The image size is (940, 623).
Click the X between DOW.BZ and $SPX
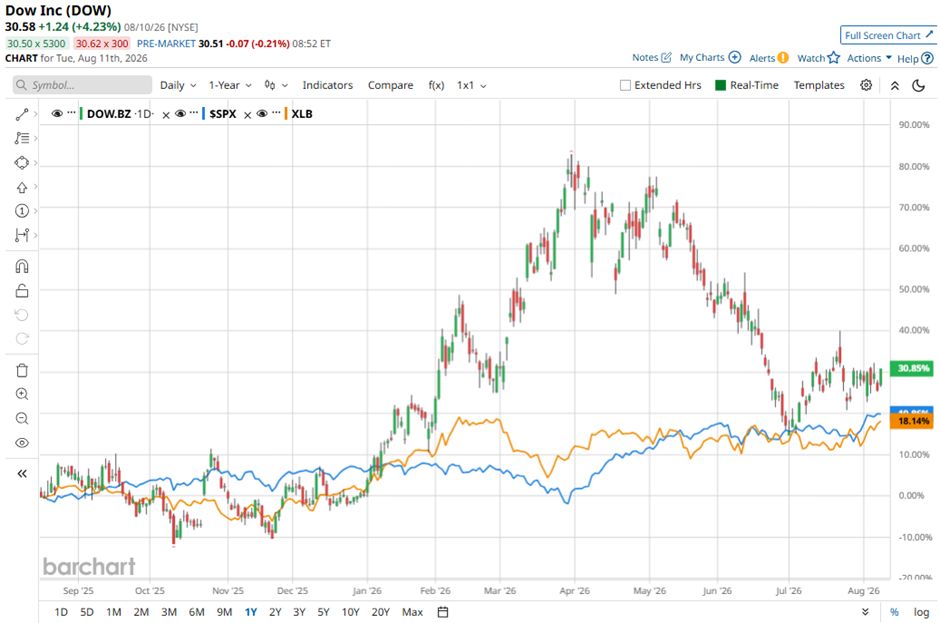pyautogui.click(x=166, y=115)
